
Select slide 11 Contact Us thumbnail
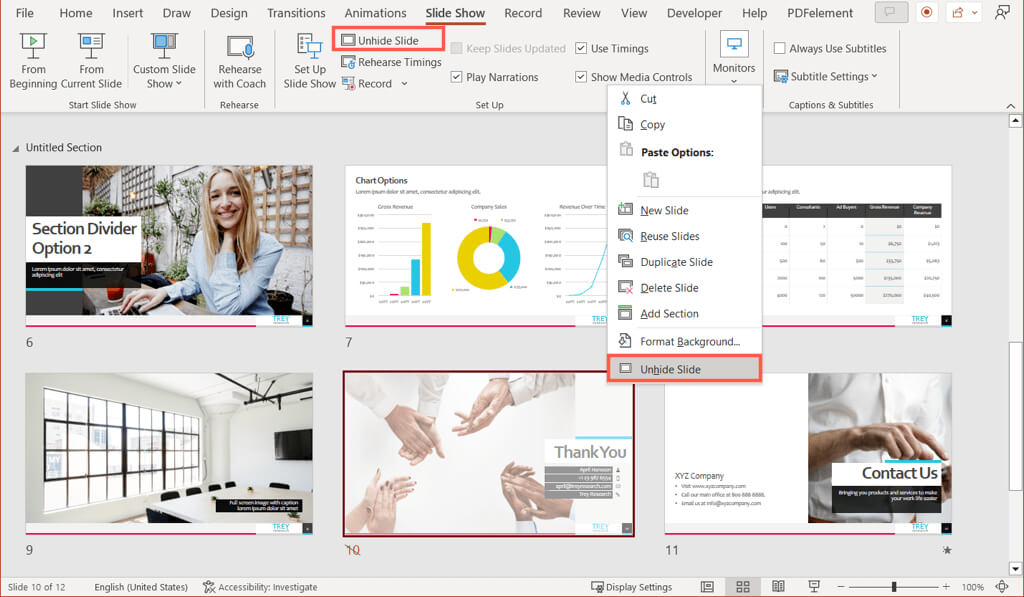(808, 453)
